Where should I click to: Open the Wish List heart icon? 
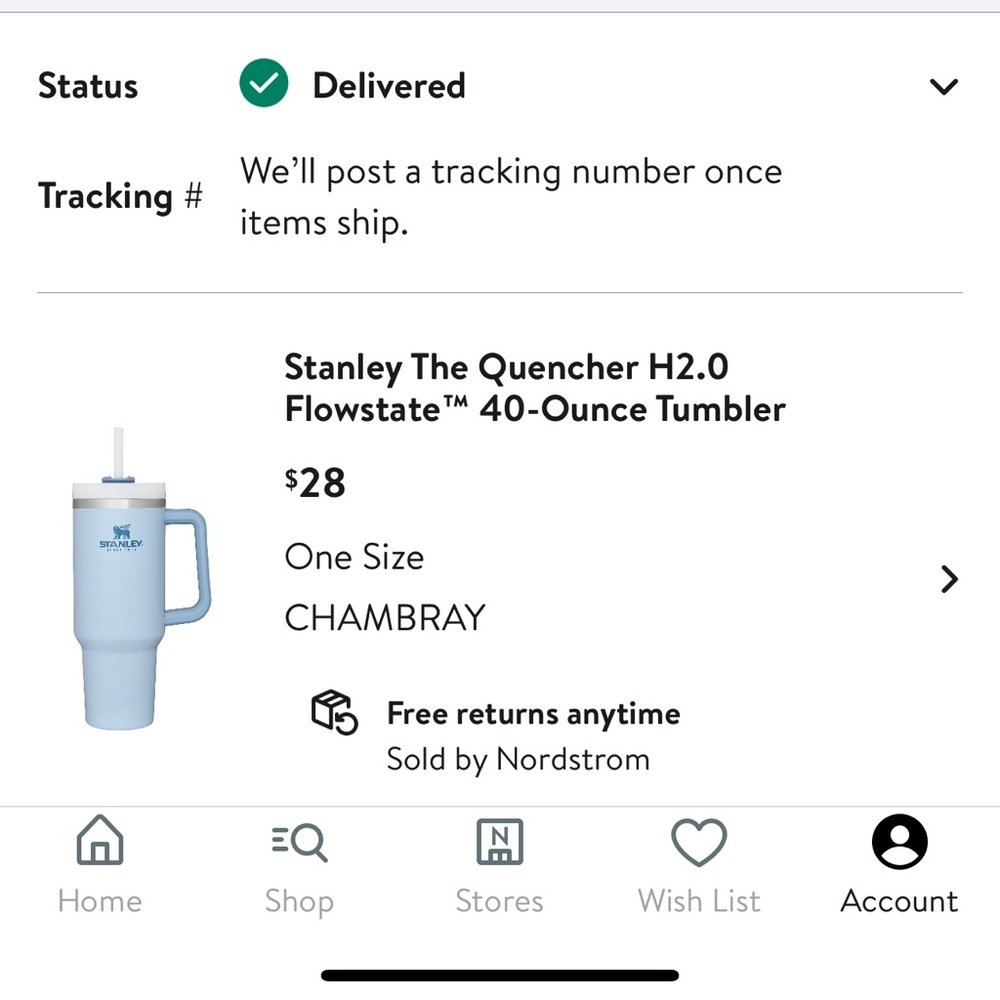698,842
